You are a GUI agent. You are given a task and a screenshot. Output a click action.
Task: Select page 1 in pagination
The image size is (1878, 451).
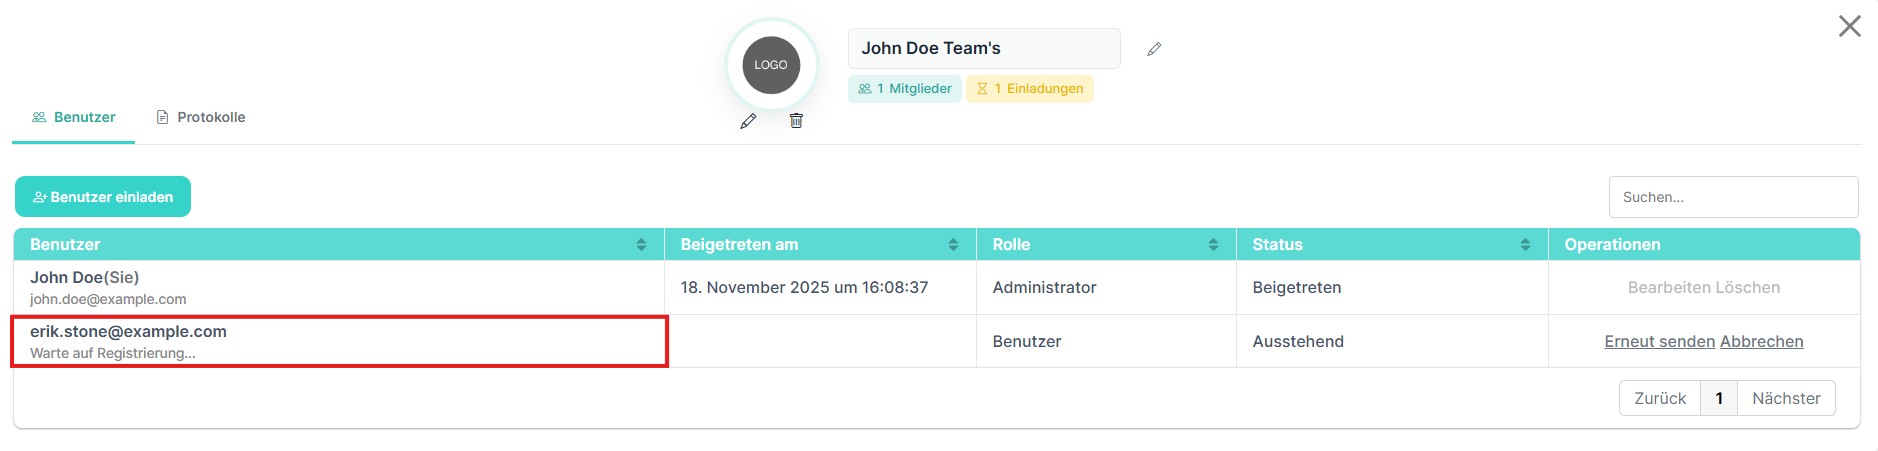tap(1719, 398)
